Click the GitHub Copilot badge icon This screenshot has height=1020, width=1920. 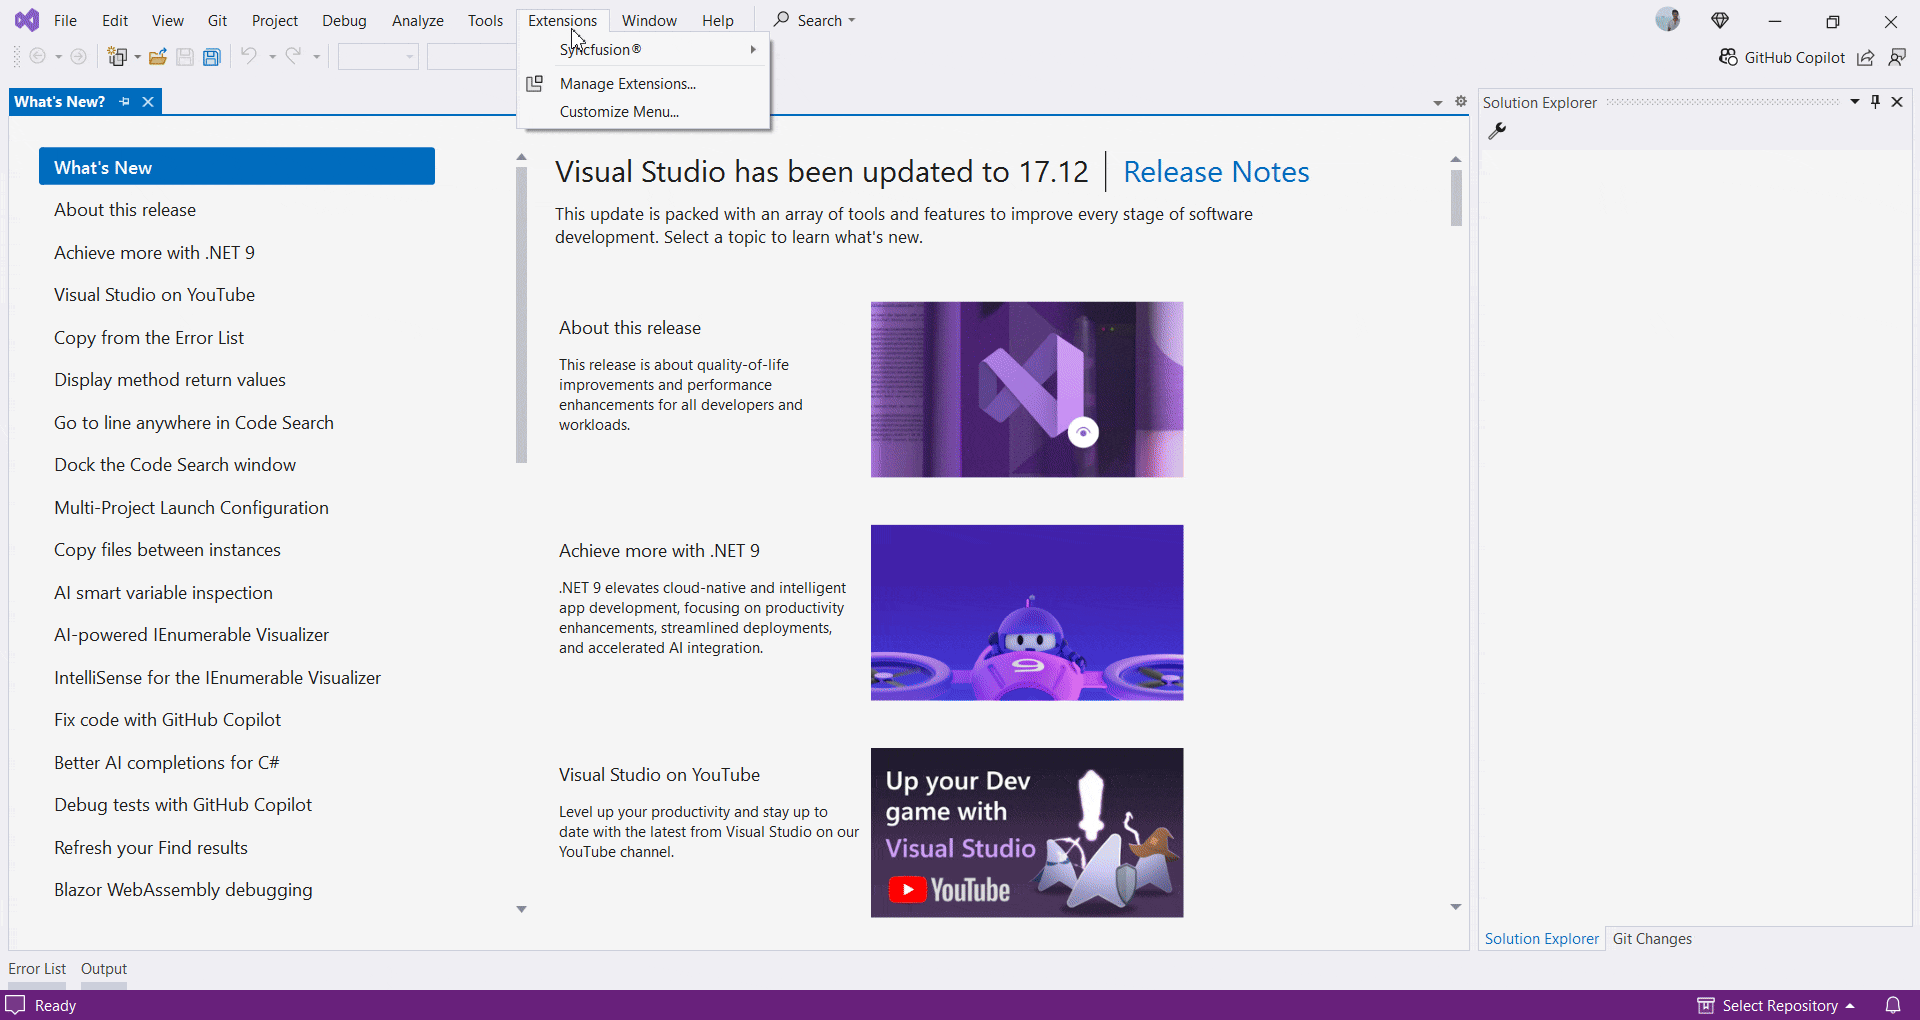coord(1728,57)
